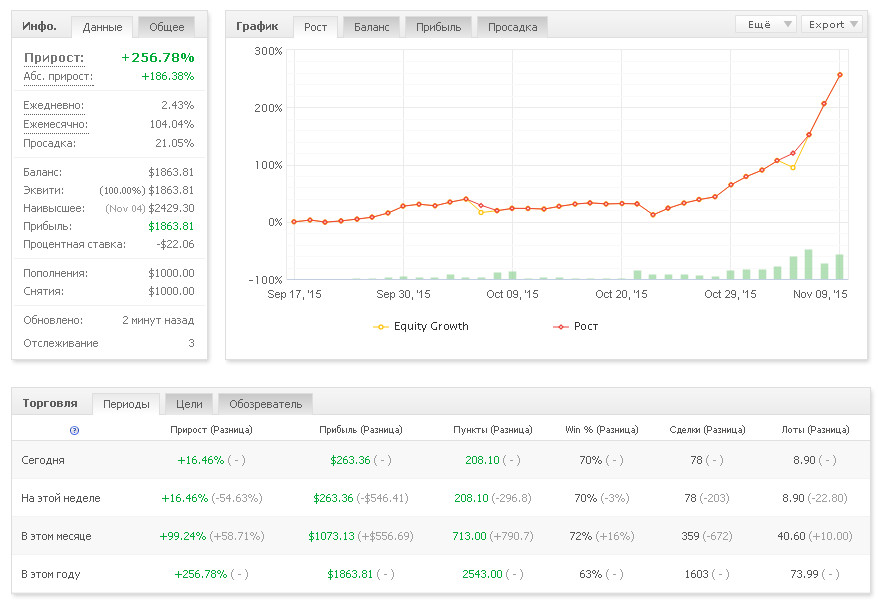The width and height of the screenshot is (879, 605).
Task: Click the Ежедневно label
Action: 53,105
